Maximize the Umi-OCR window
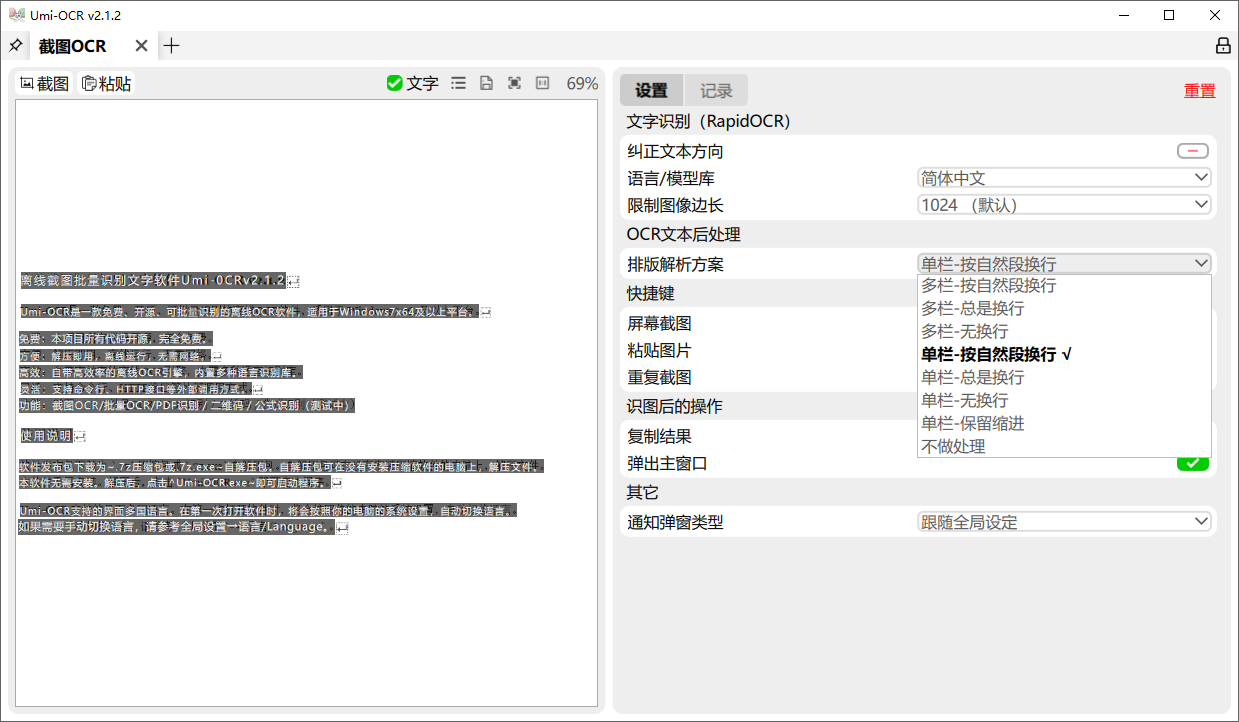This screenshot has width=1239, height=722. (x=1169, y=15)
